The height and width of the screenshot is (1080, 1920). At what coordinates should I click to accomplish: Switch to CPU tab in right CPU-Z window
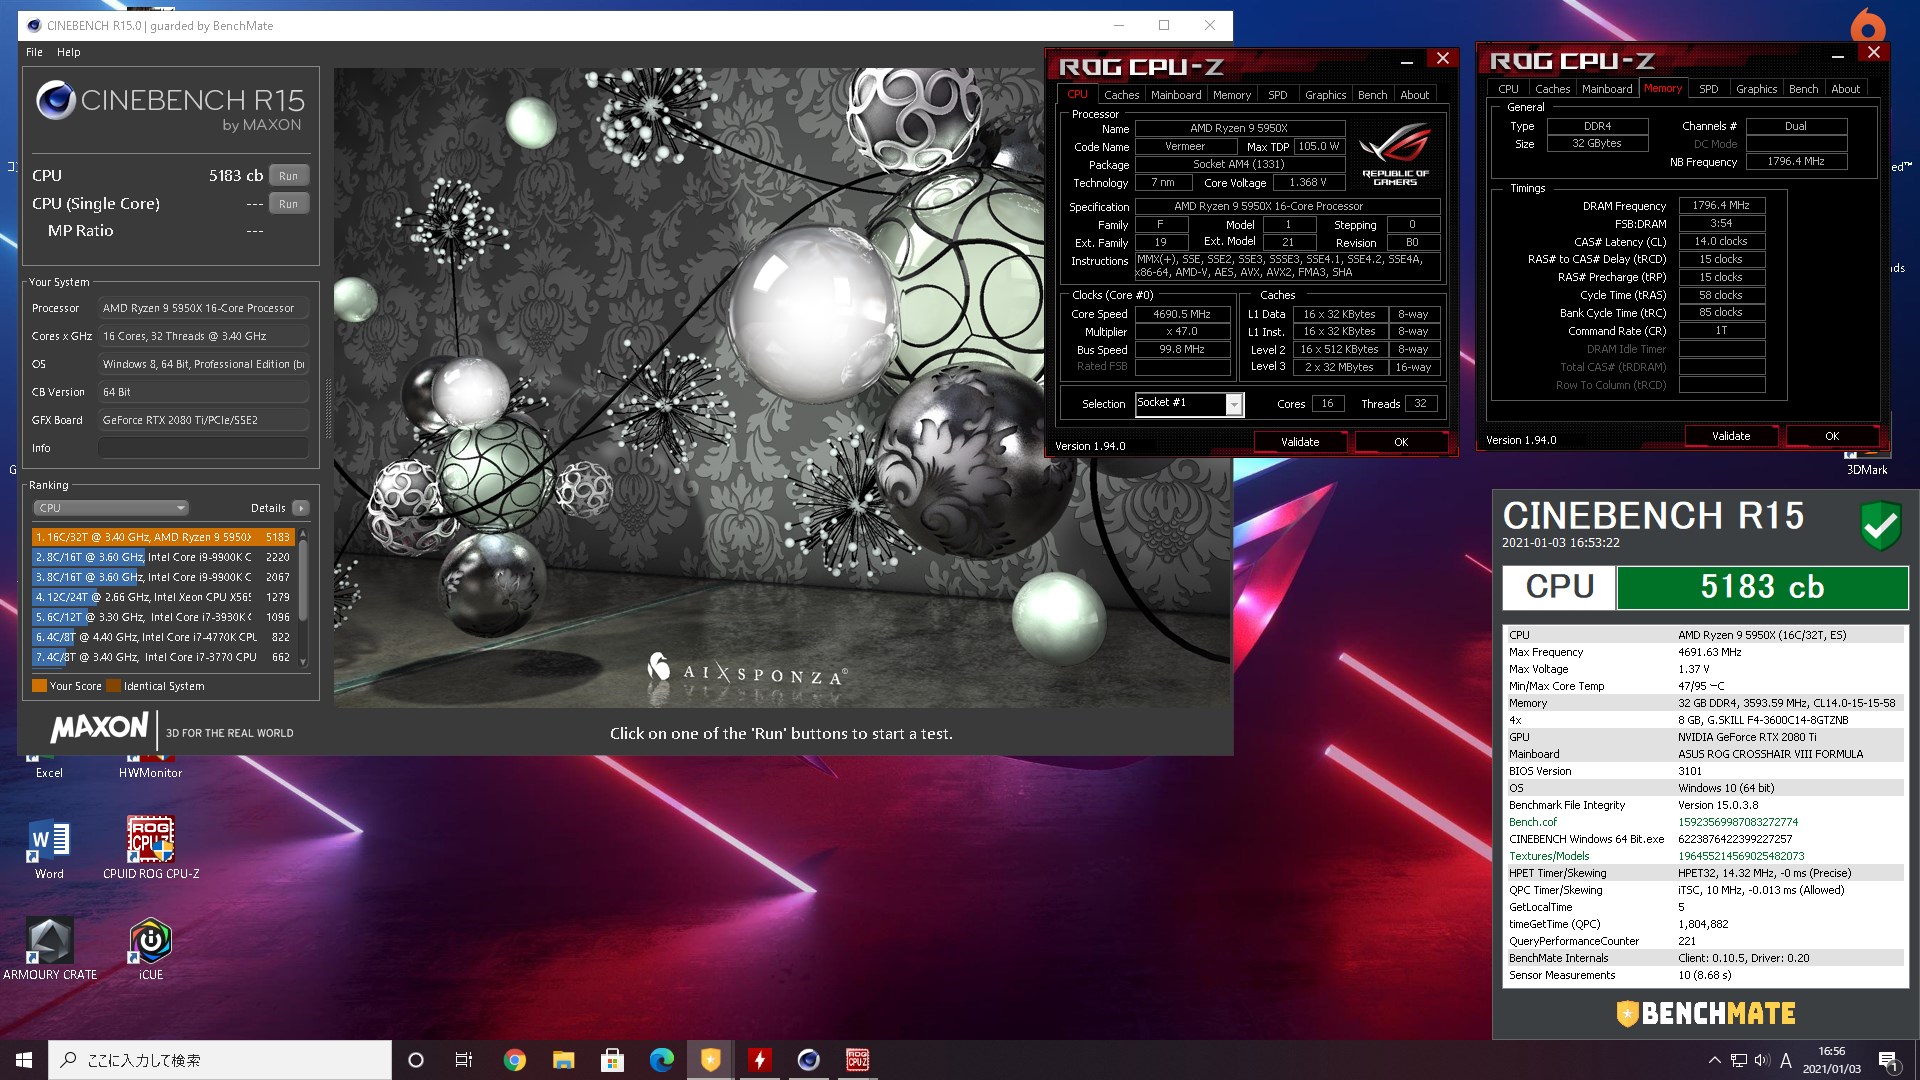tap(1508, 89)
